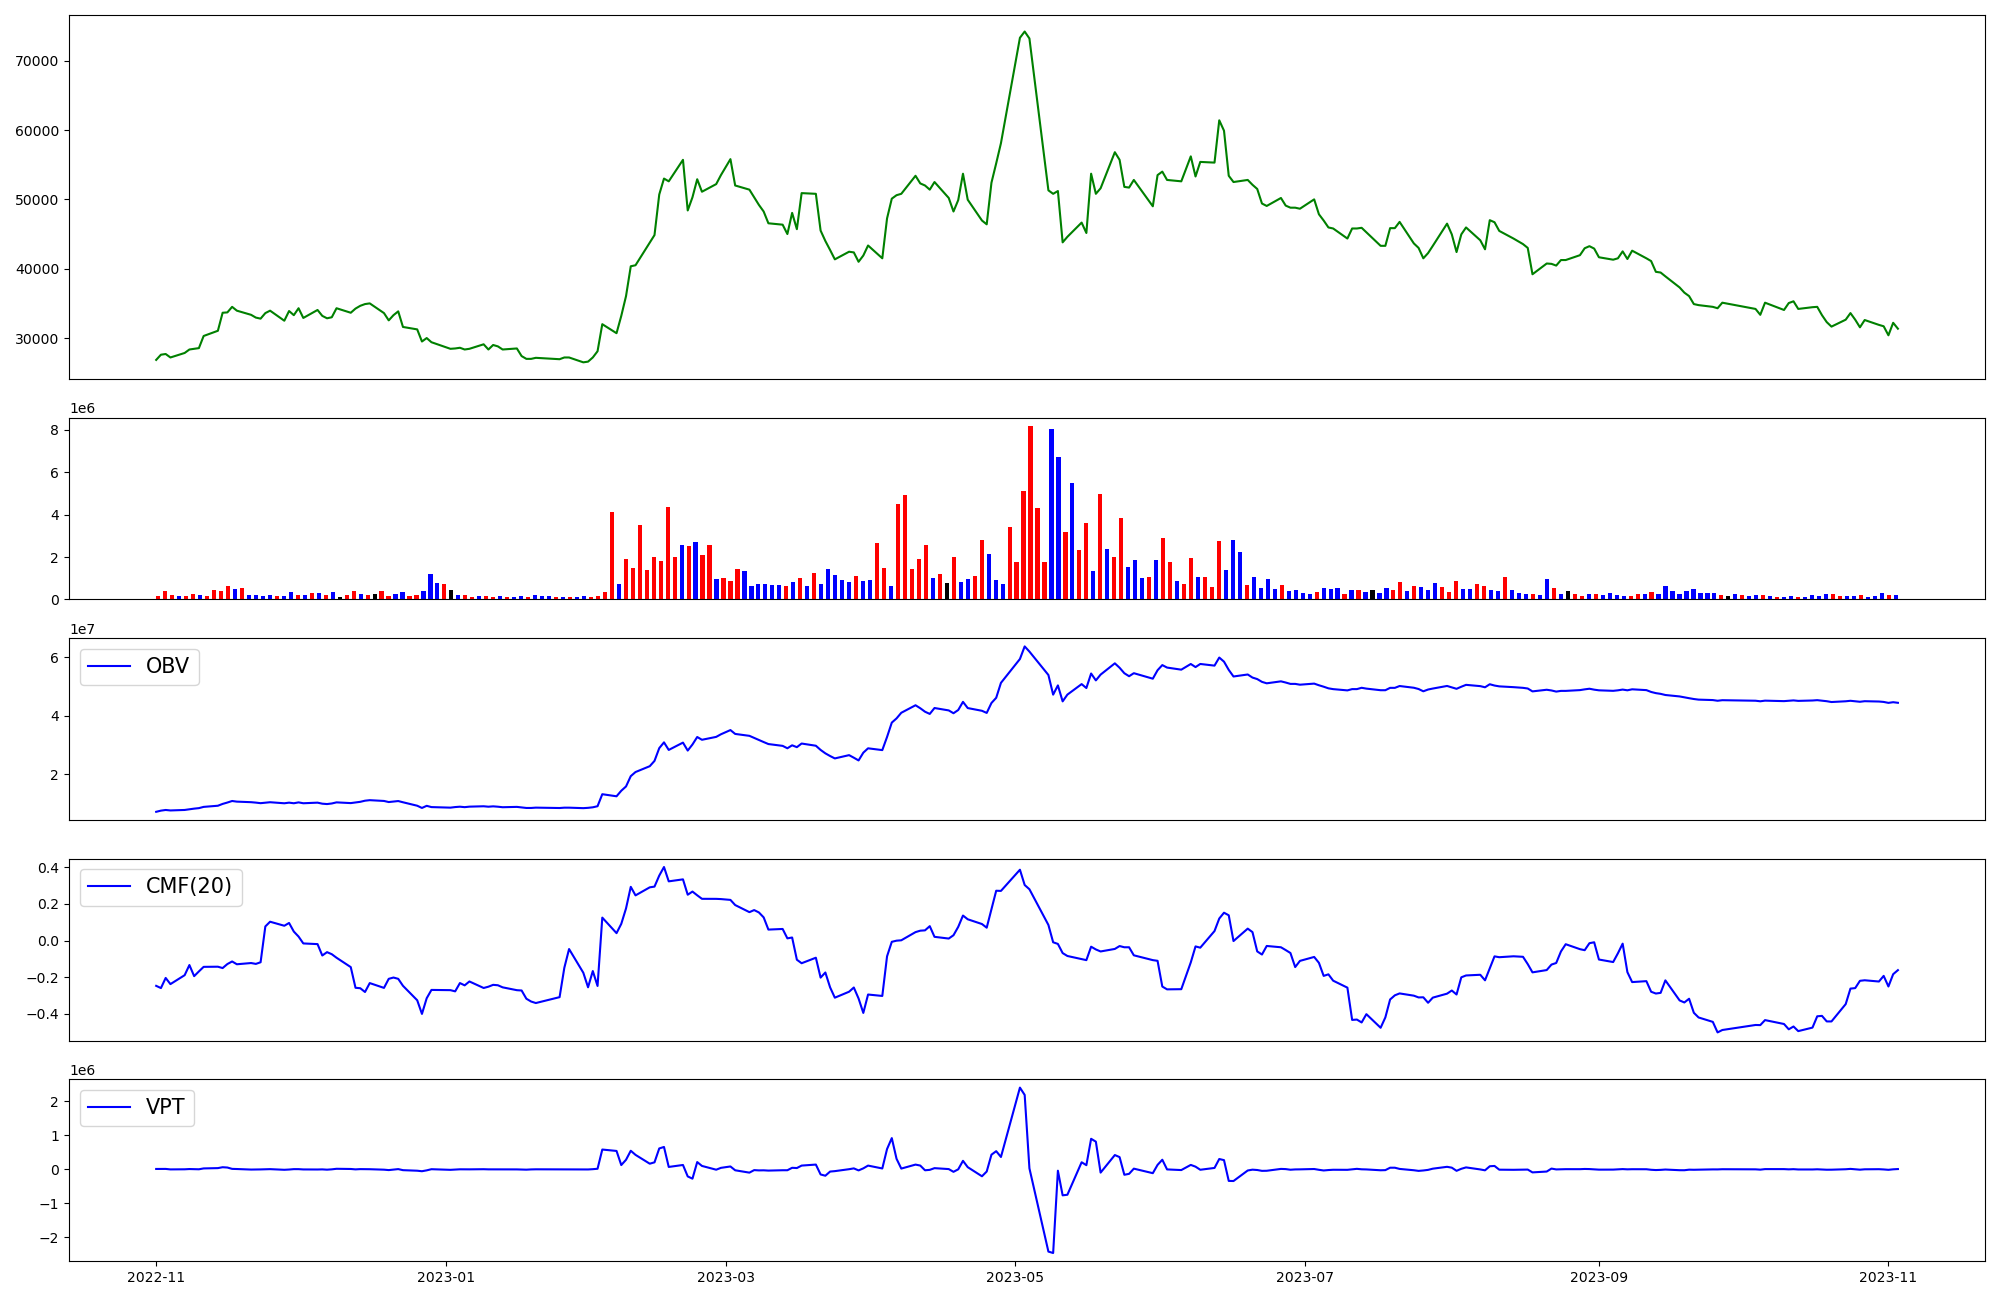Viewport: 2000px width, 1300px height.
Task: Click the 70000 price axis label
Action: pos(37,61)
